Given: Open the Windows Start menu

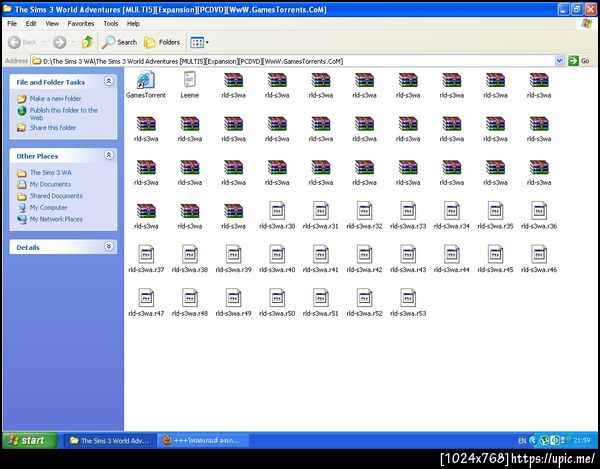Looking at the screenshot, I should click(30, 440).
